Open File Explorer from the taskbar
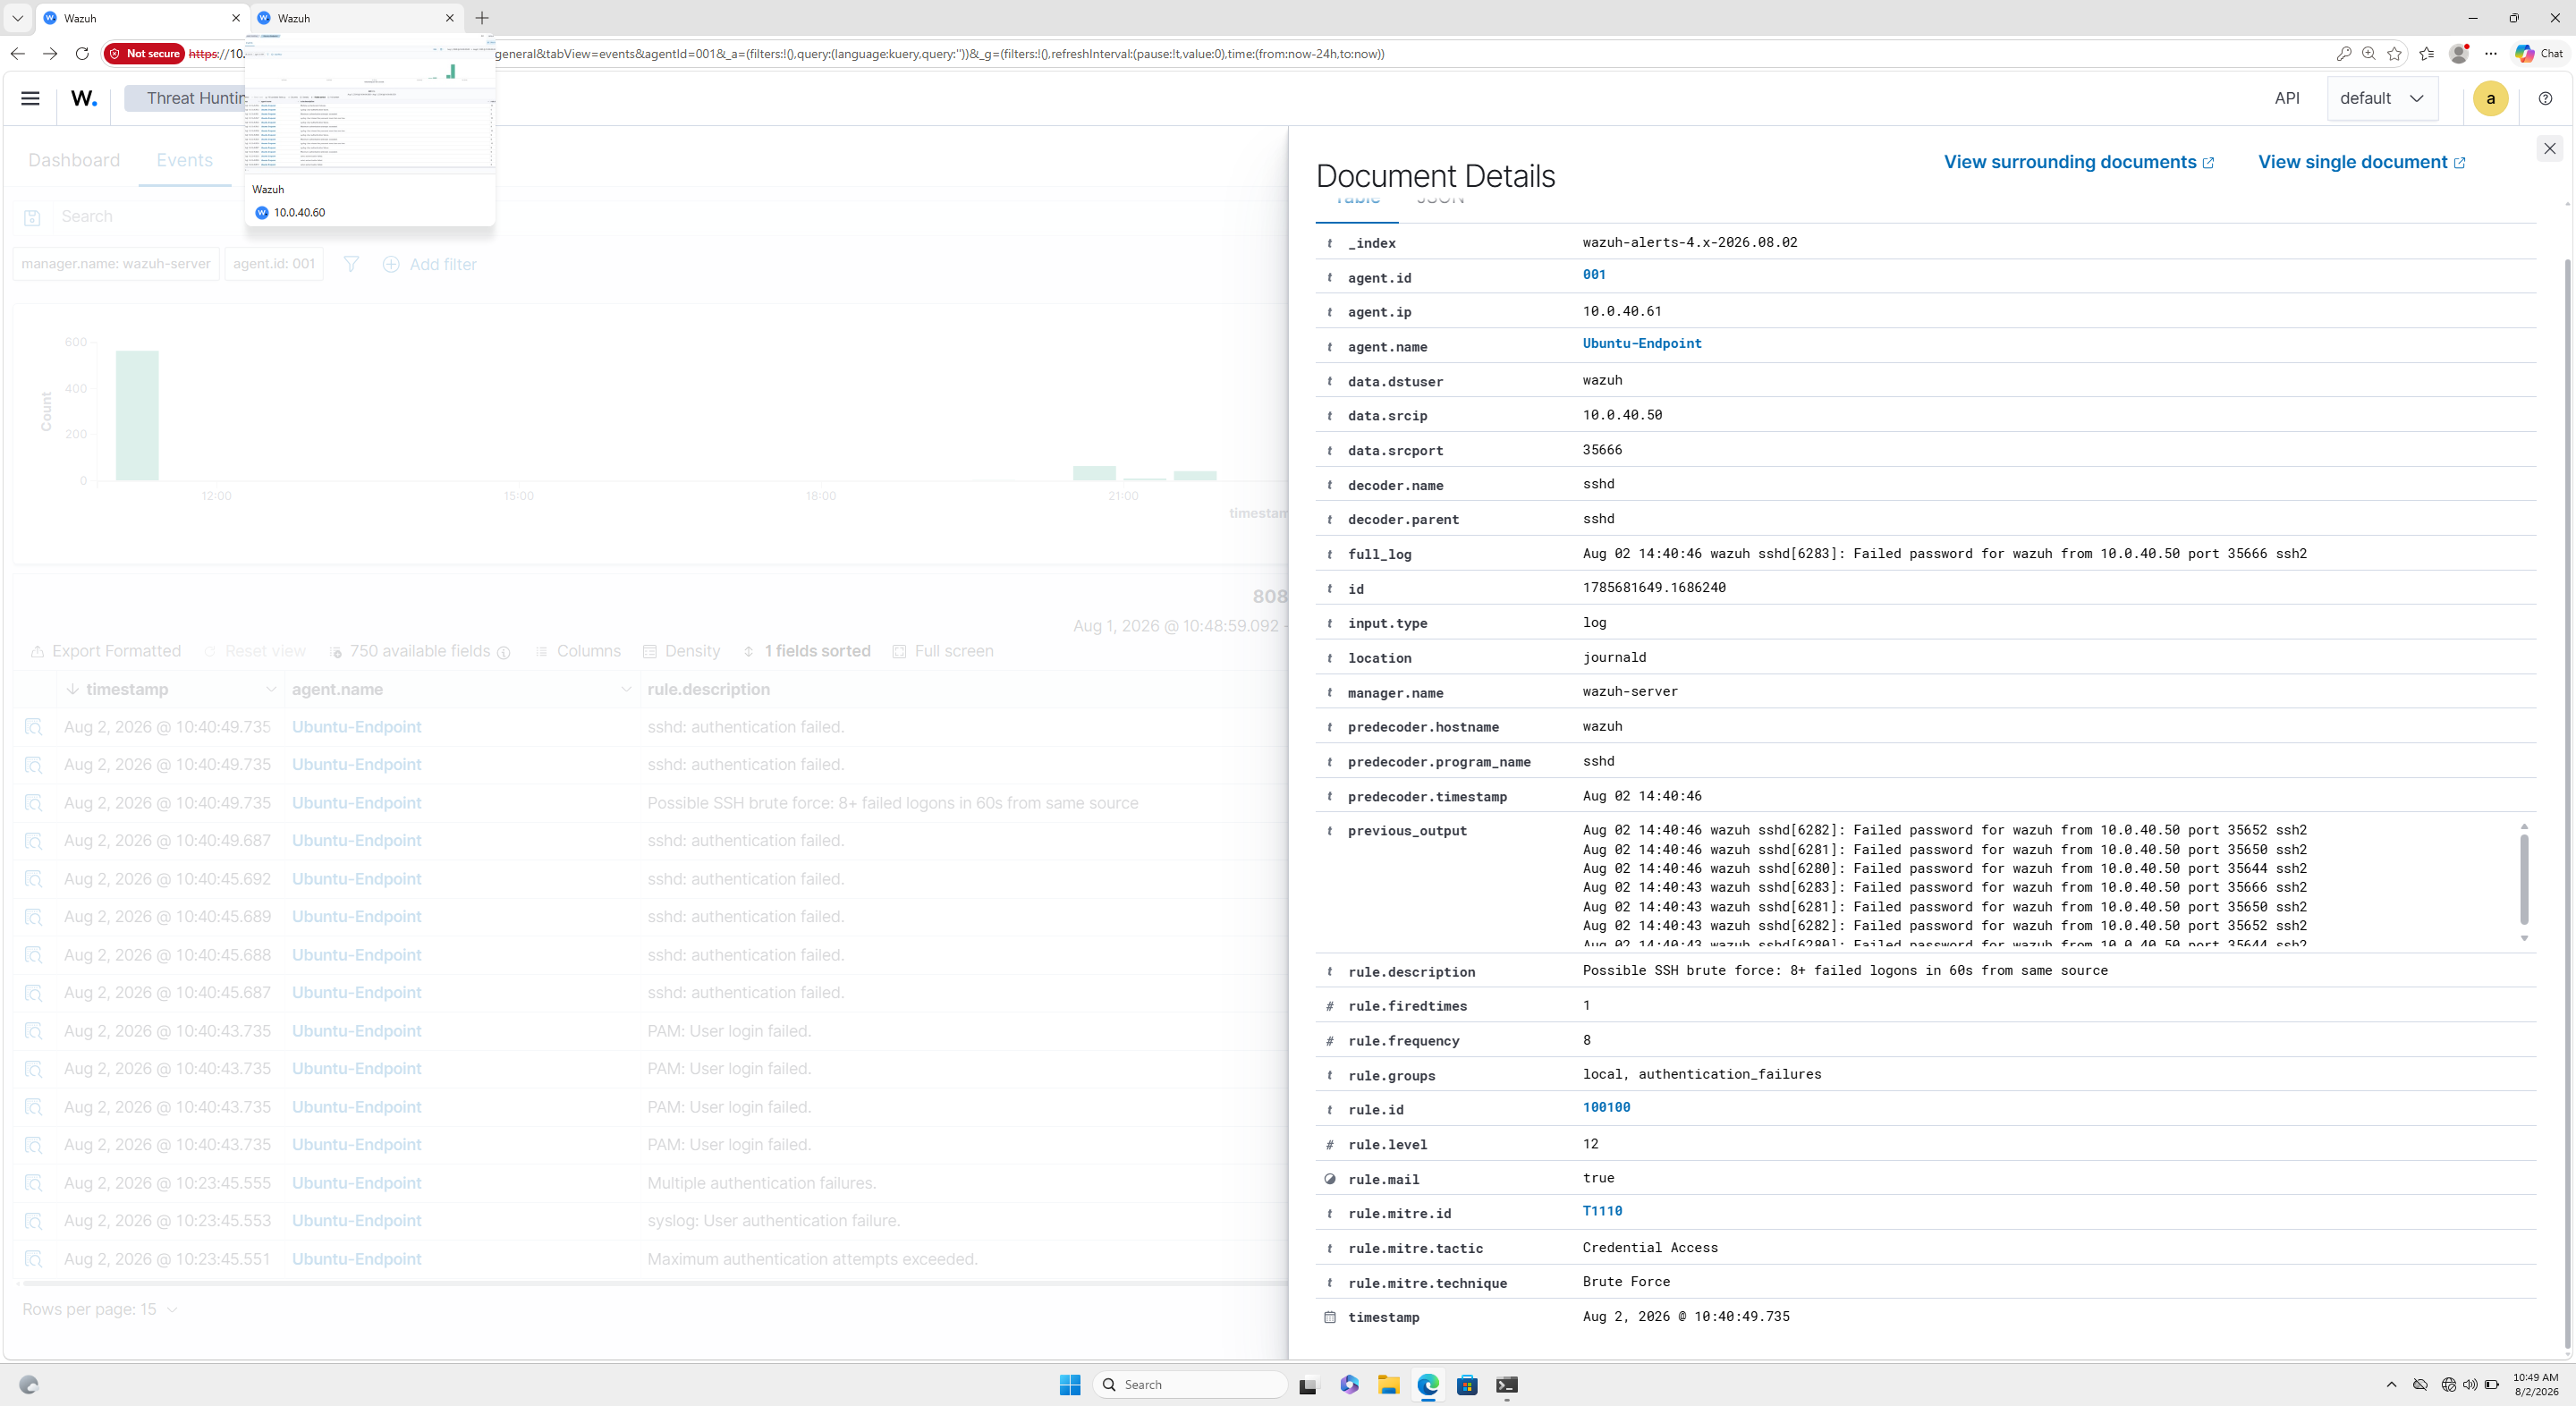The width and height of the screenshot is (2576, 1406). pyautogui.click(x=1388, y=1385)
